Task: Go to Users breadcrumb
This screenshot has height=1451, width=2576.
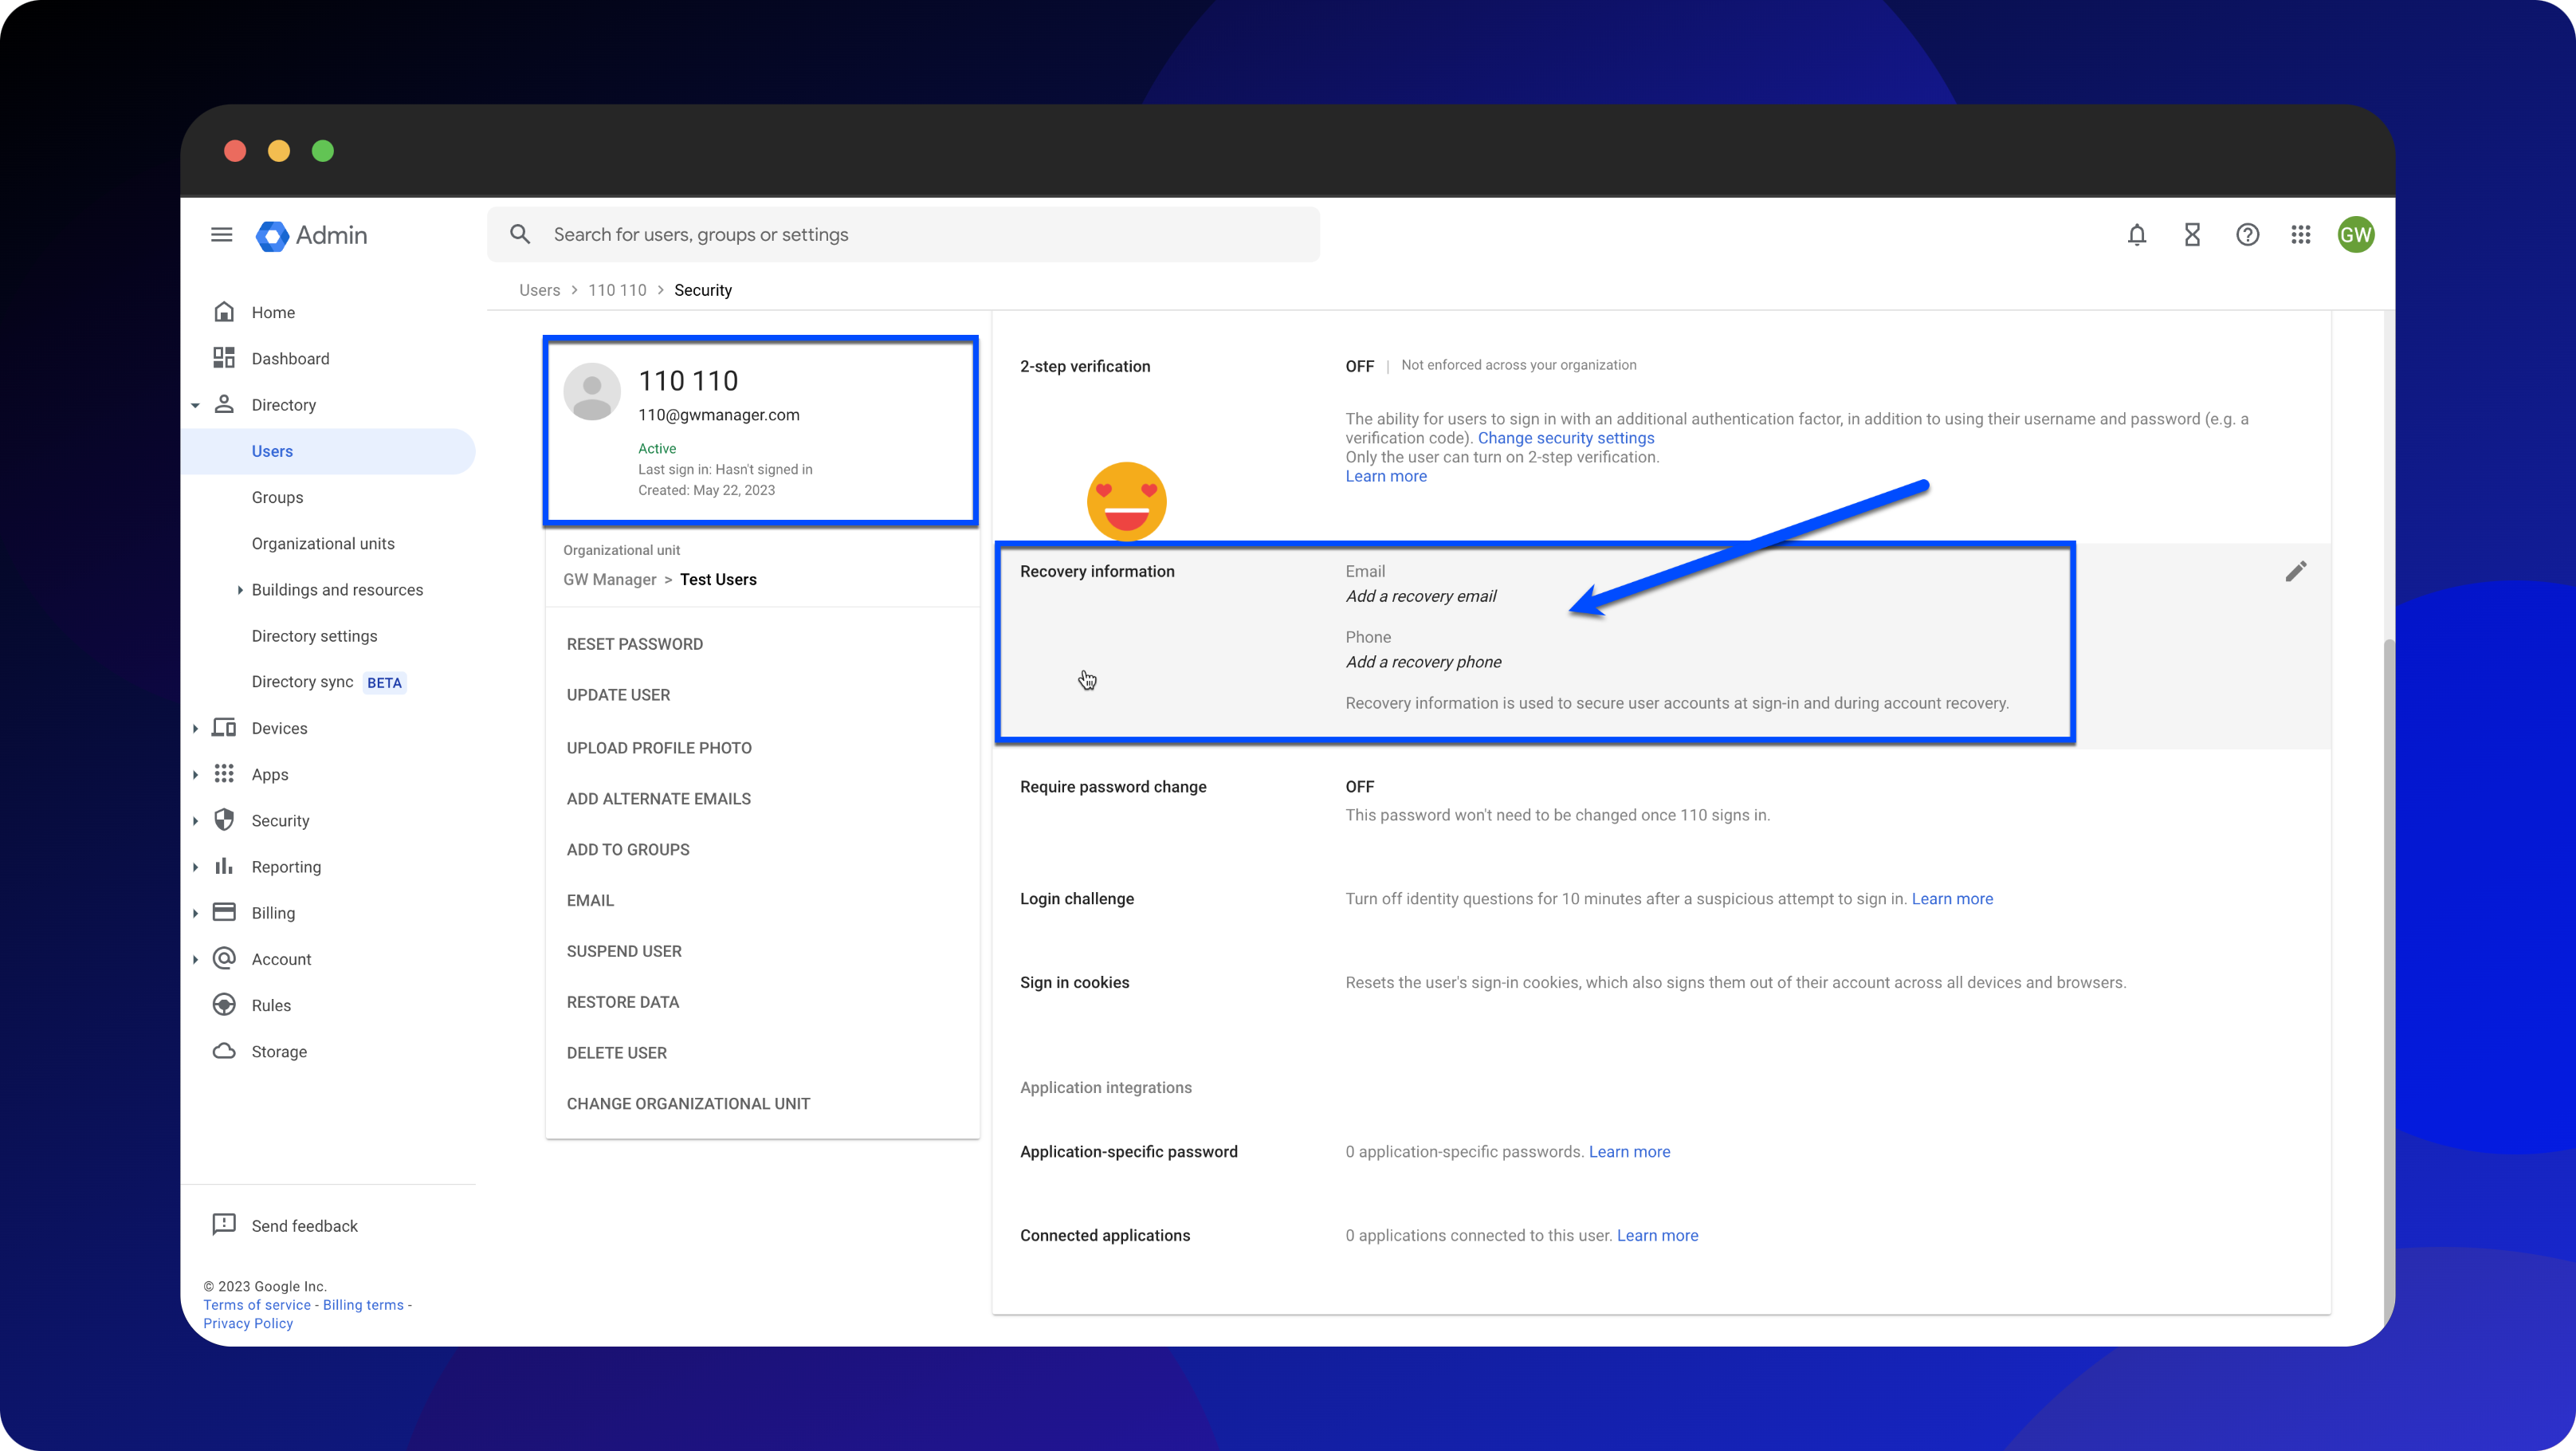Action: coord(539,290)
